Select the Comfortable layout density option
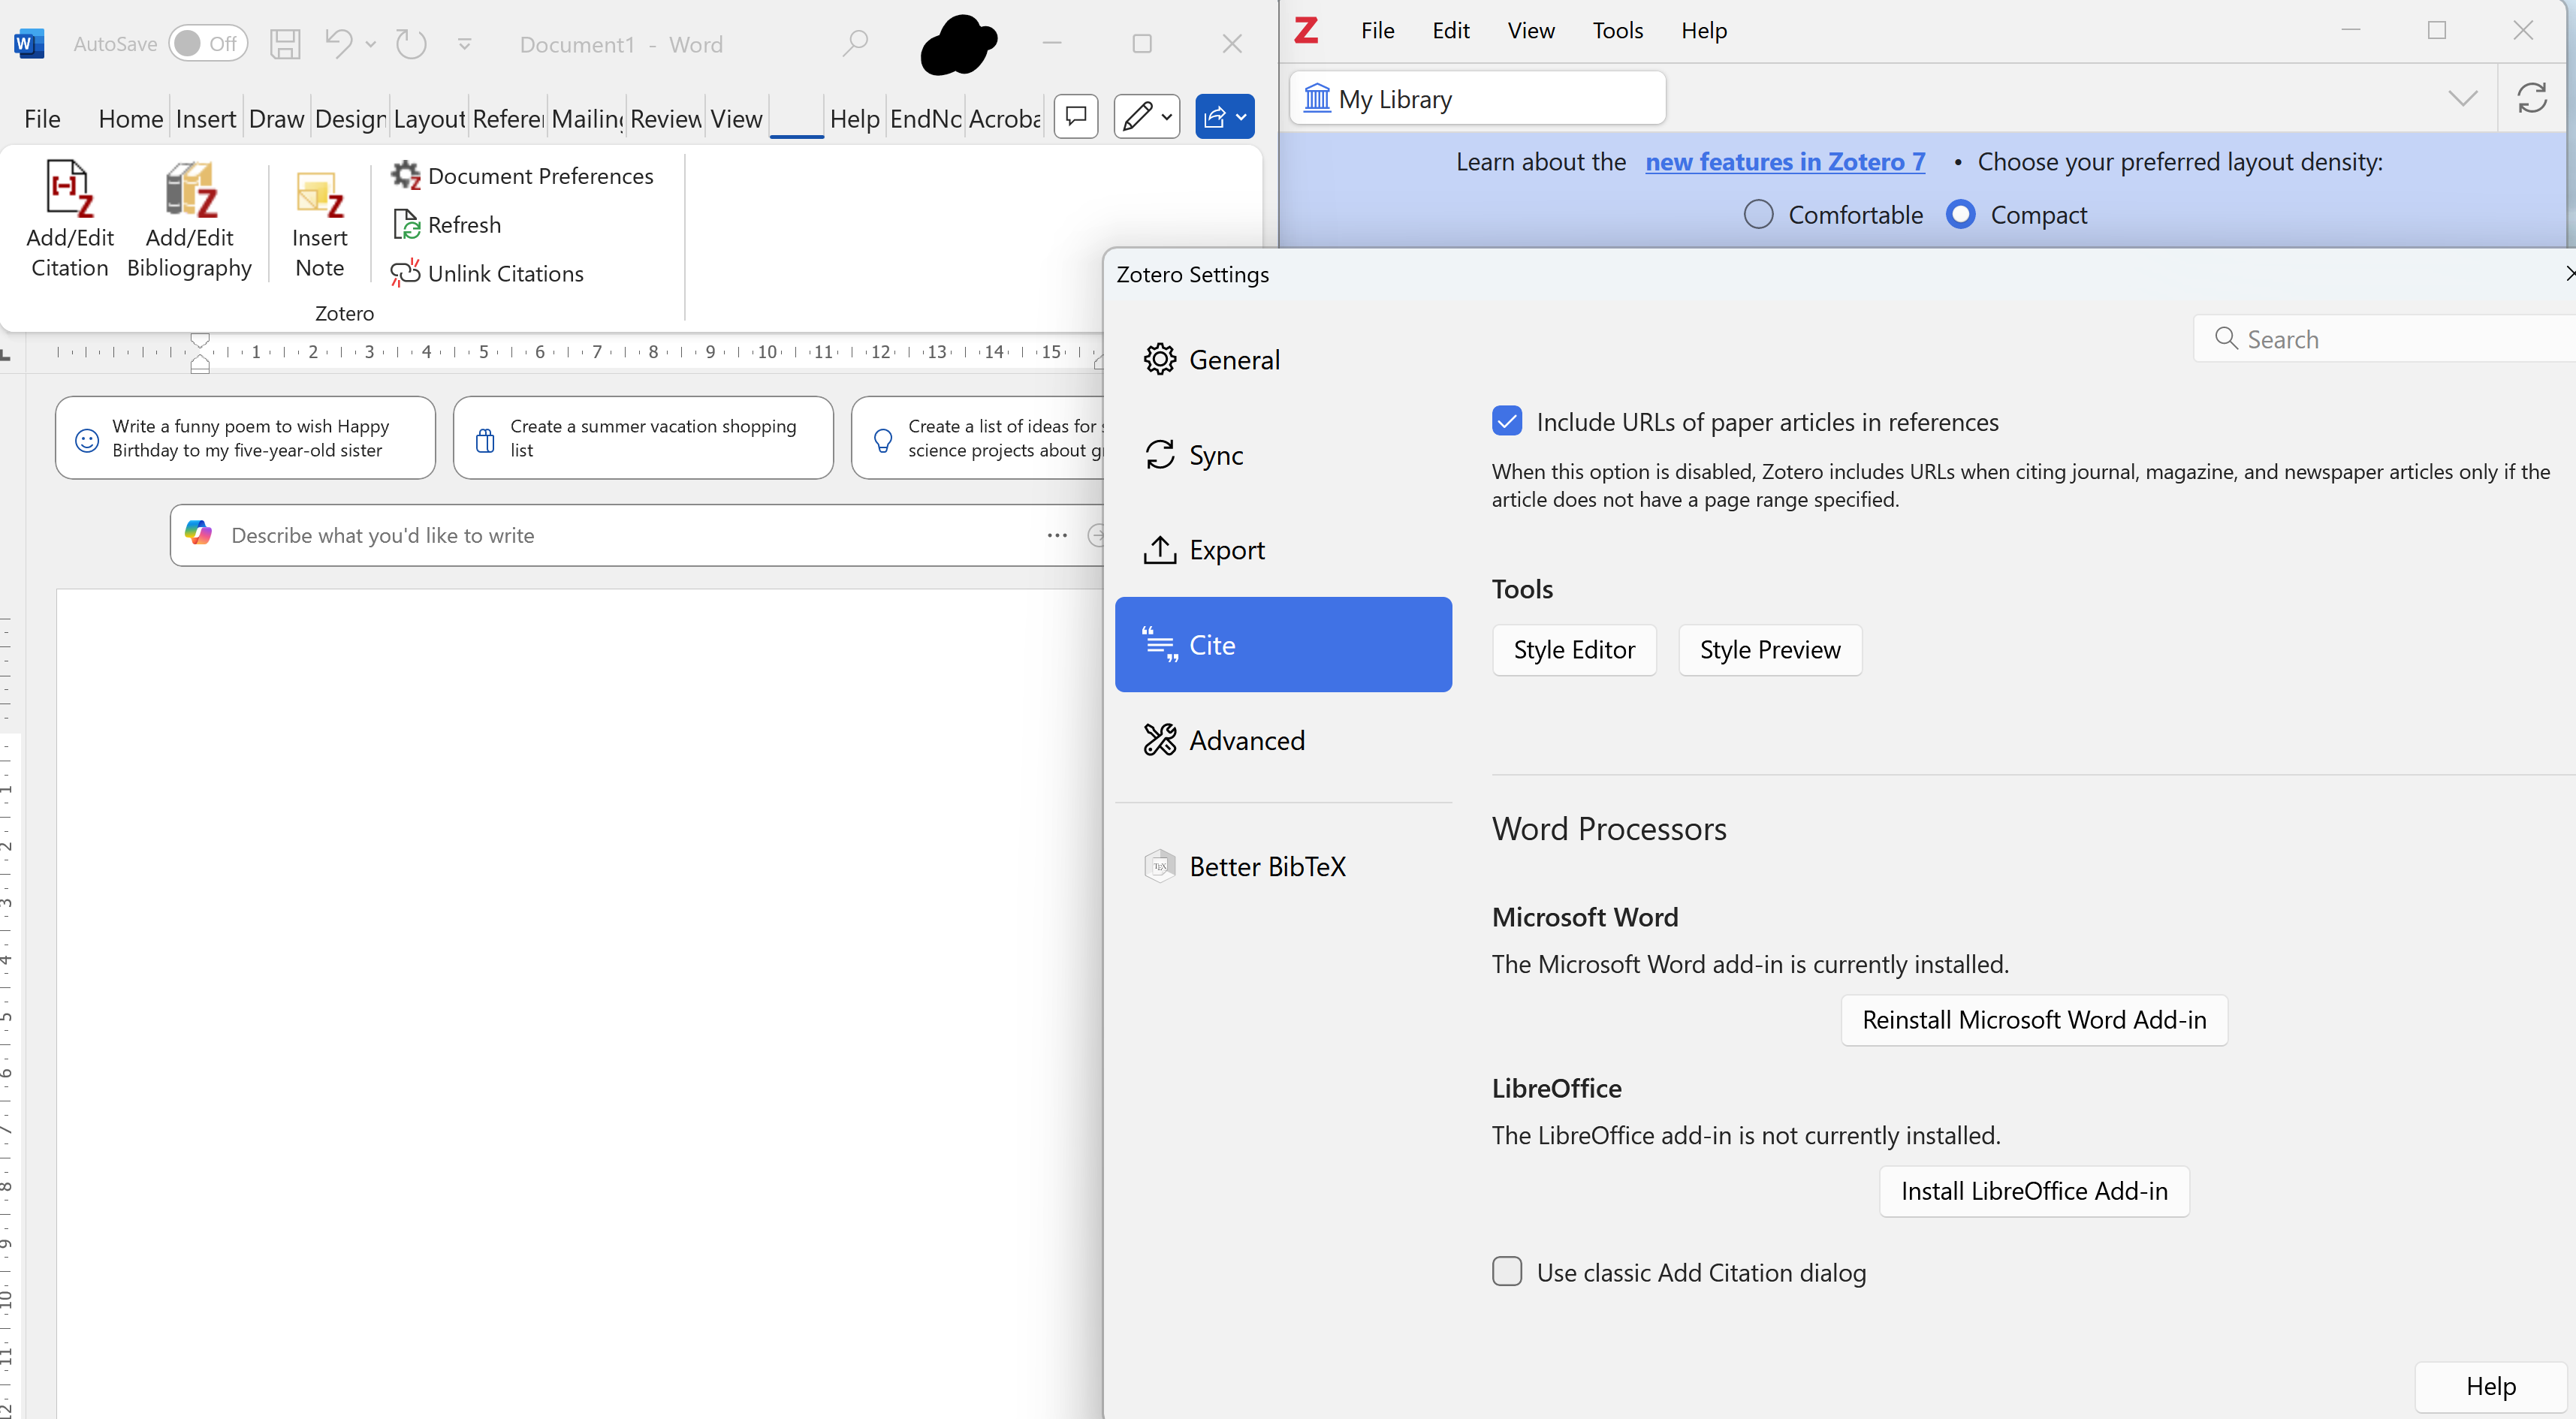The height and width of the screenshot is (1419, 2576). click(1758, 215)
